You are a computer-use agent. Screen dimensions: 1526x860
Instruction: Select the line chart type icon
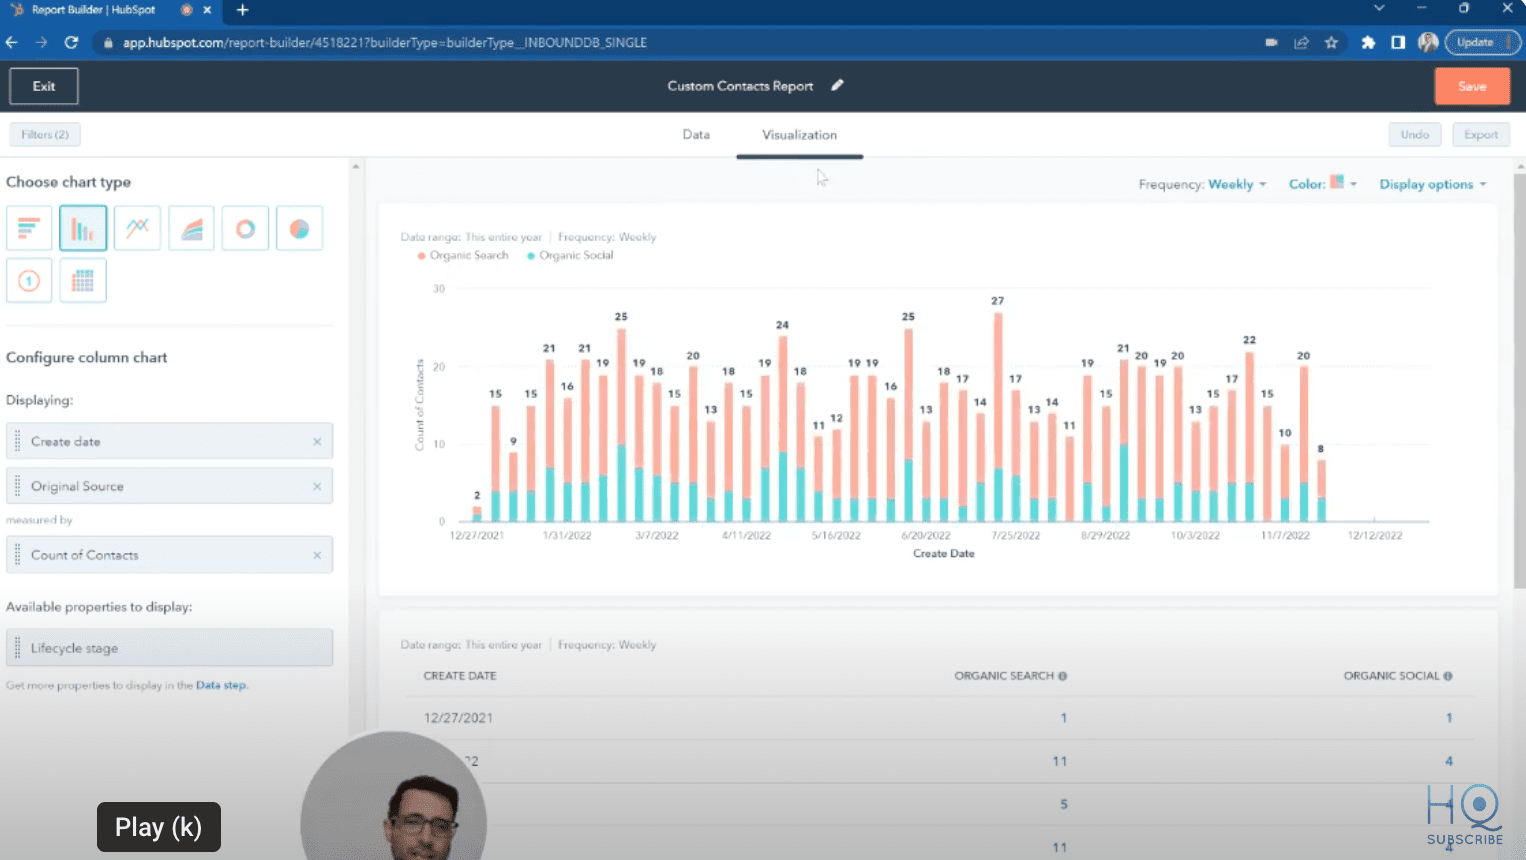(x=137, y=227)
